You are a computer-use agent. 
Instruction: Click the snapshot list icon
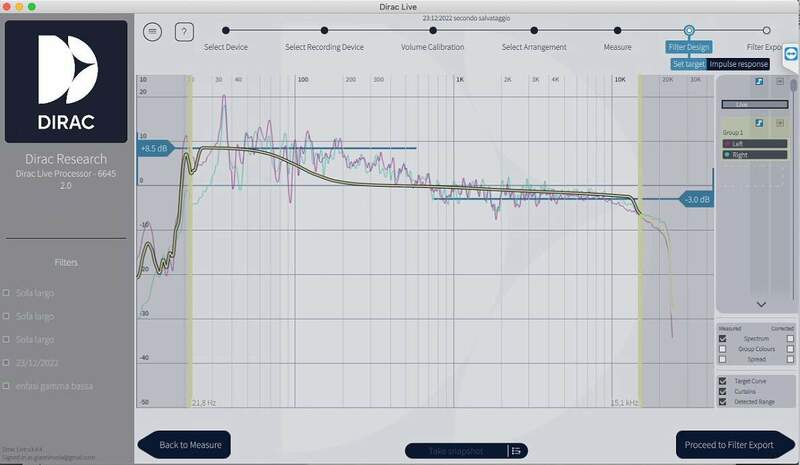coord(516,451)
